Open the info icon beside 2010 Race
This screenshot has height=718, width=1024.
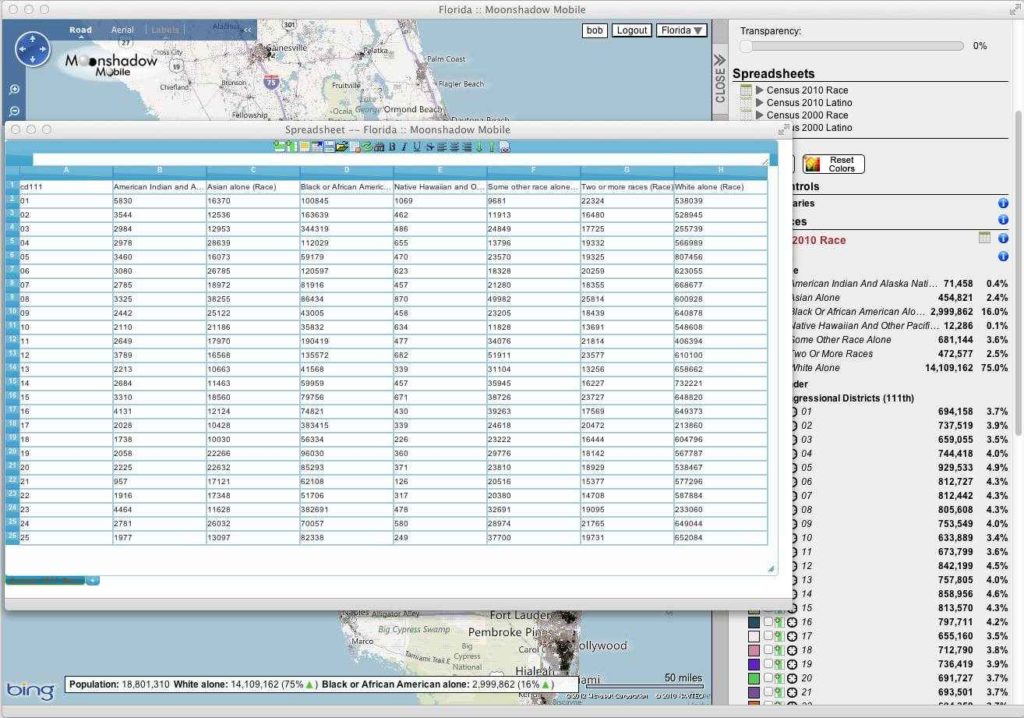[x=1003, y=239]
